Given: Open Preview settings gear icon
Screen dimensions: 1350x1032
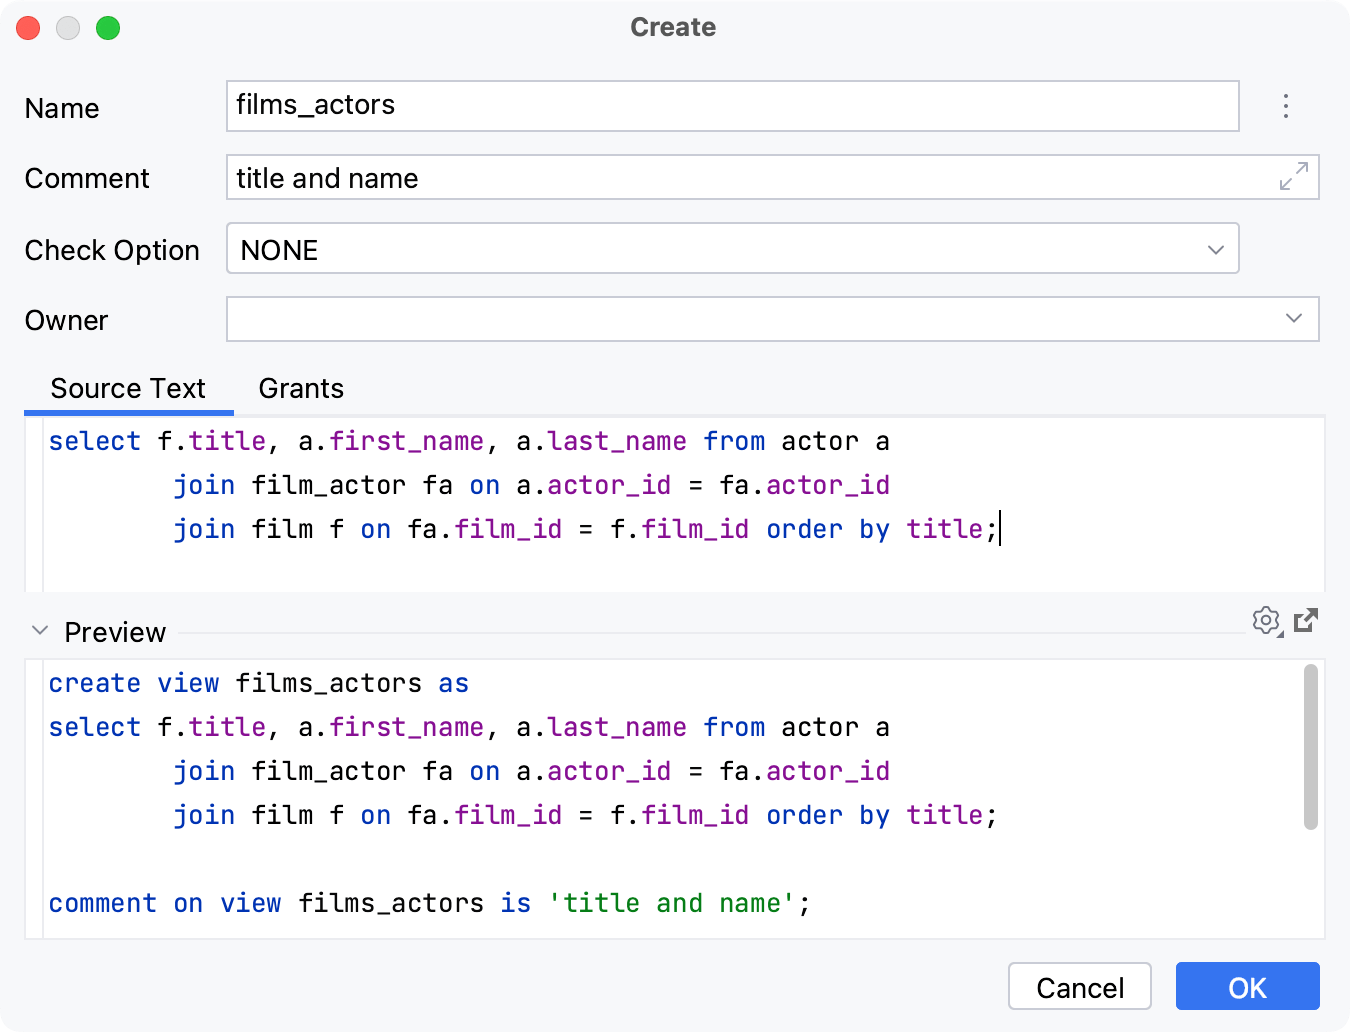Looking at the screenshot, I should click(1266, 621).
